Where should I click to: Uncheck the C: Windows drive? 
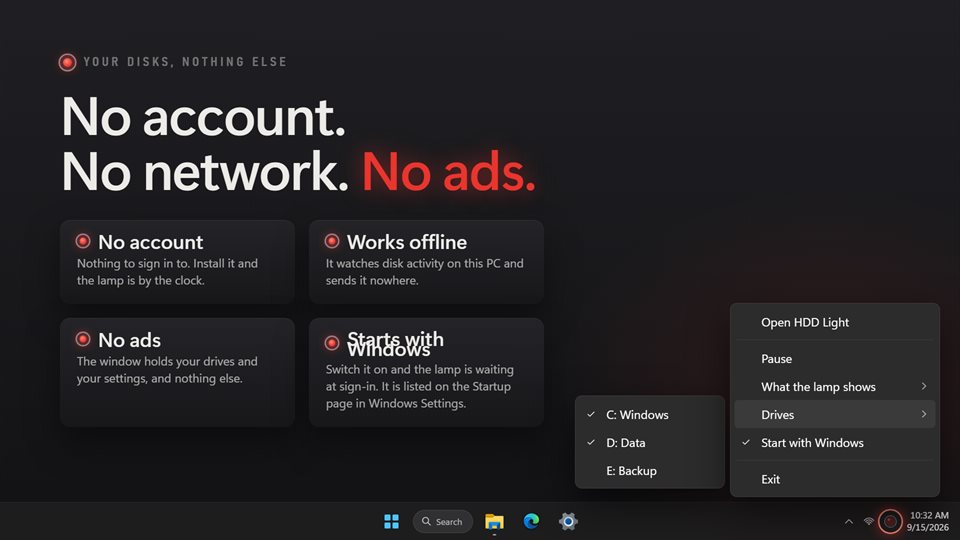[x=650, y=414]
